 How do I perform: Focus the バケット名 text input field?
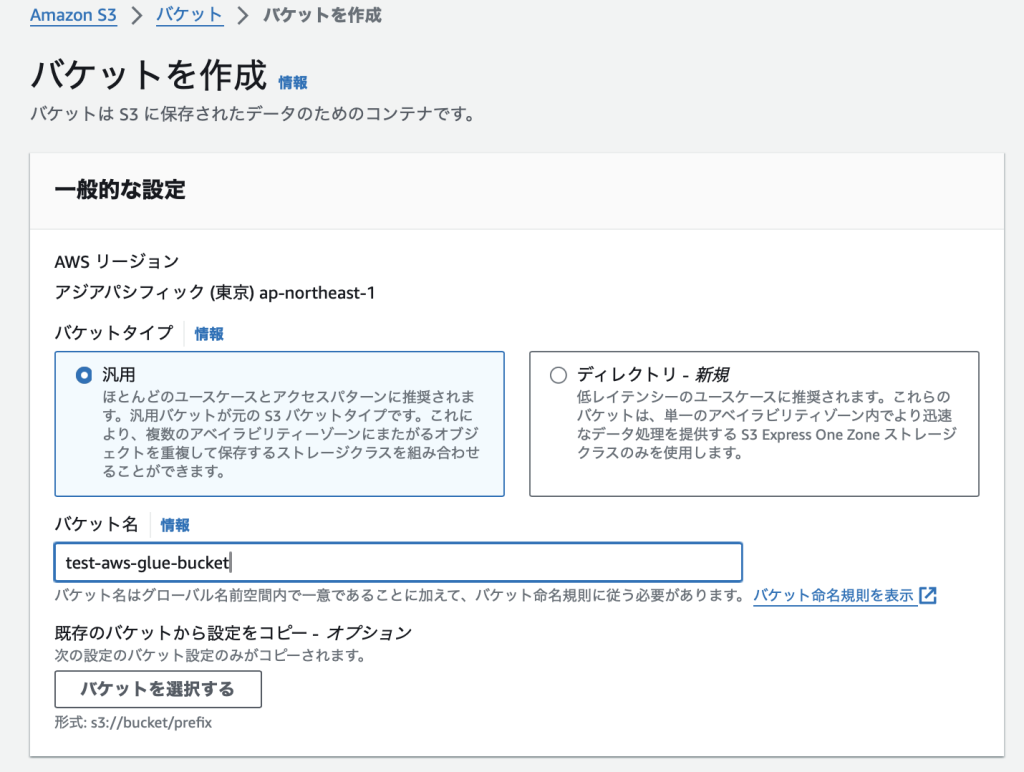[398, 562]
